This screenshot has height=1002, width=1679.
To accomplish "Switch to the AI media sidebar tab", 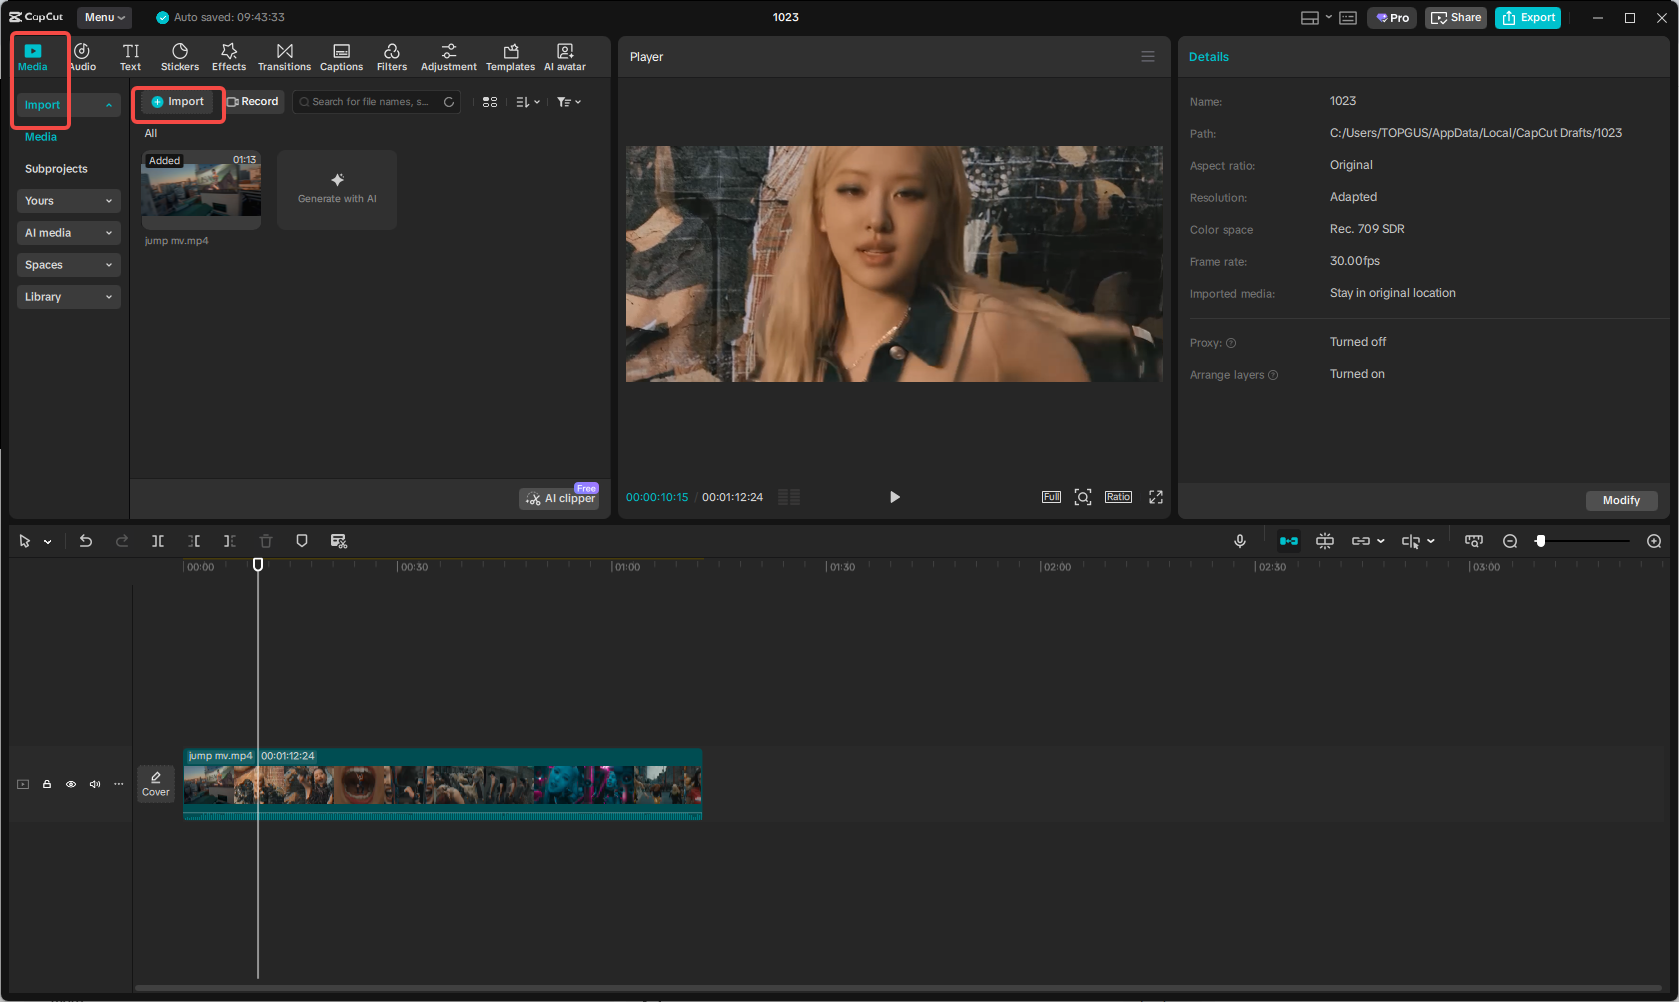I will (68, 233).
